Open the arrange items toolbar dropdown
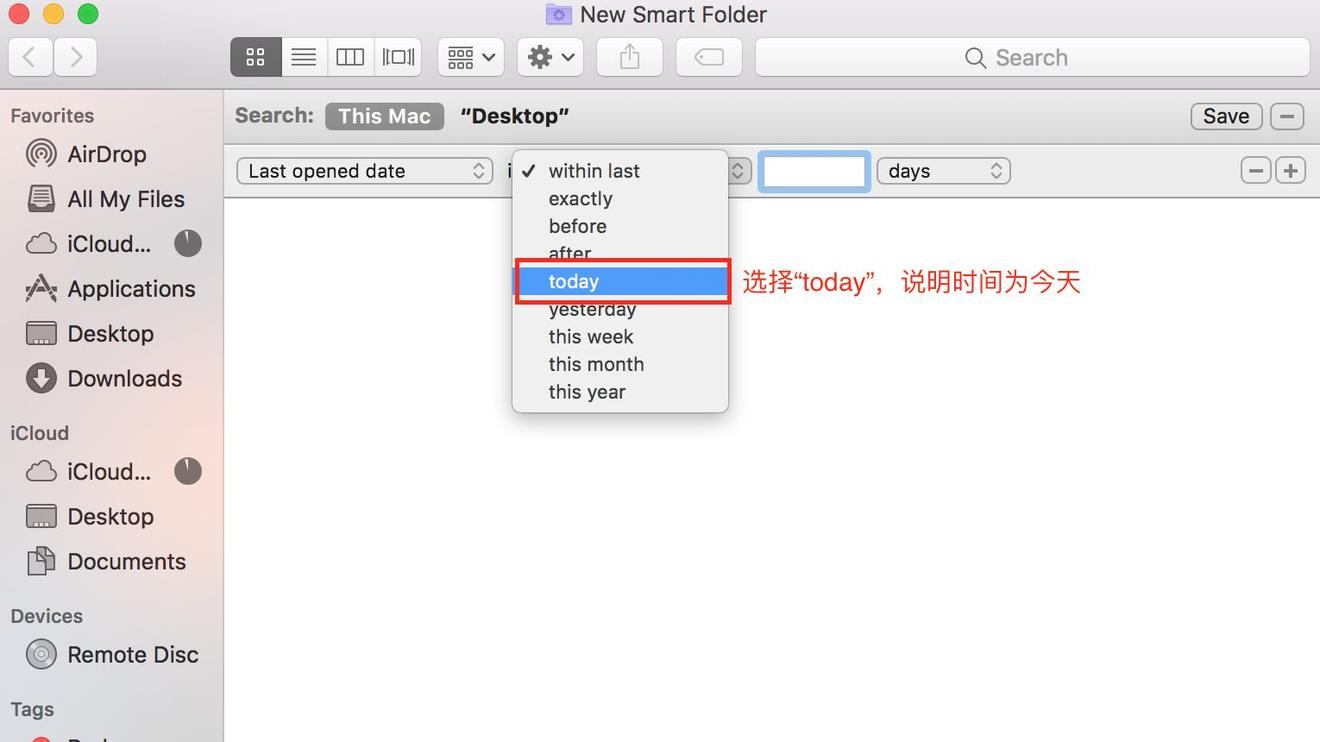 click(x=470, y=56)
